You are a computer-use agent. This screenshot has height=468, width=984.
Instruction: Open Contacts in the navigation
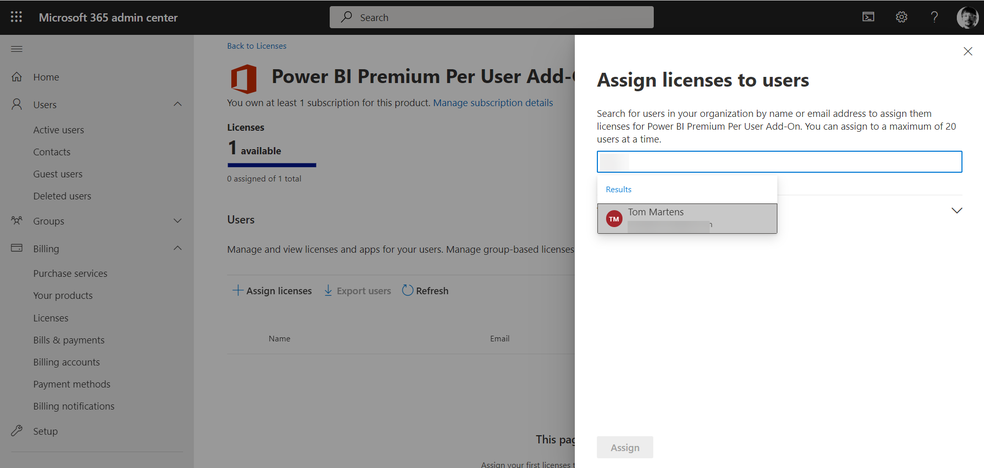point(52,152)
